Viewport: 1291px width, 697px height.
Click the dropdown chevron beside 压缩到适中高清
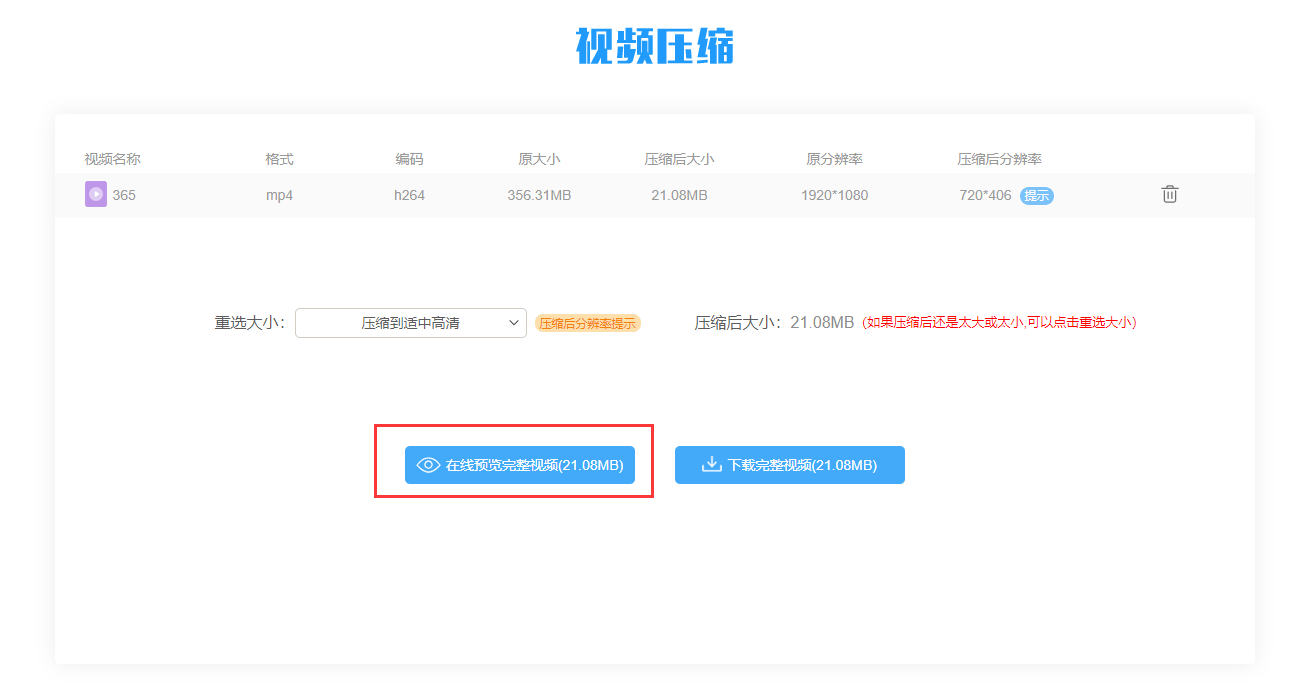coord(516,323)
